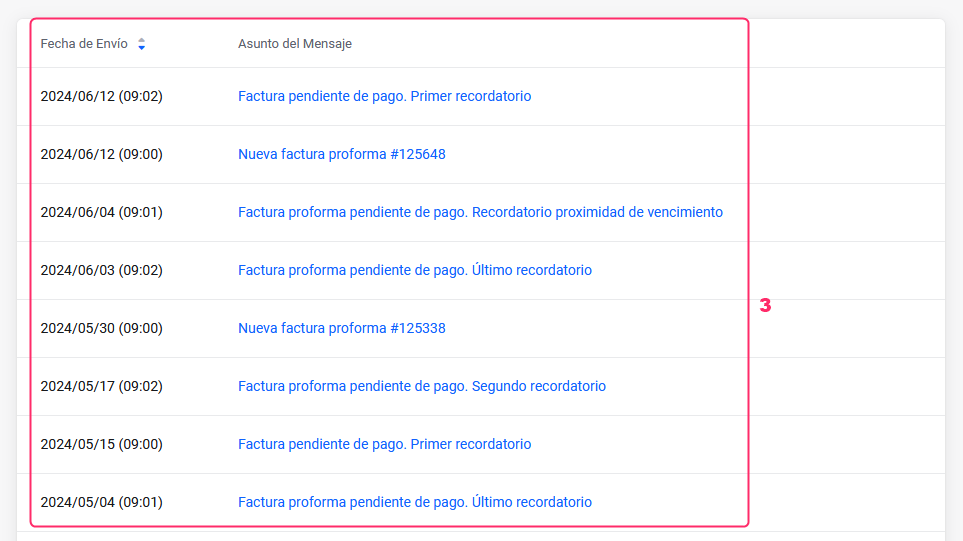
Task: Click the date cell 2024/05/30 (09:00)
Action: coord(101,329)
